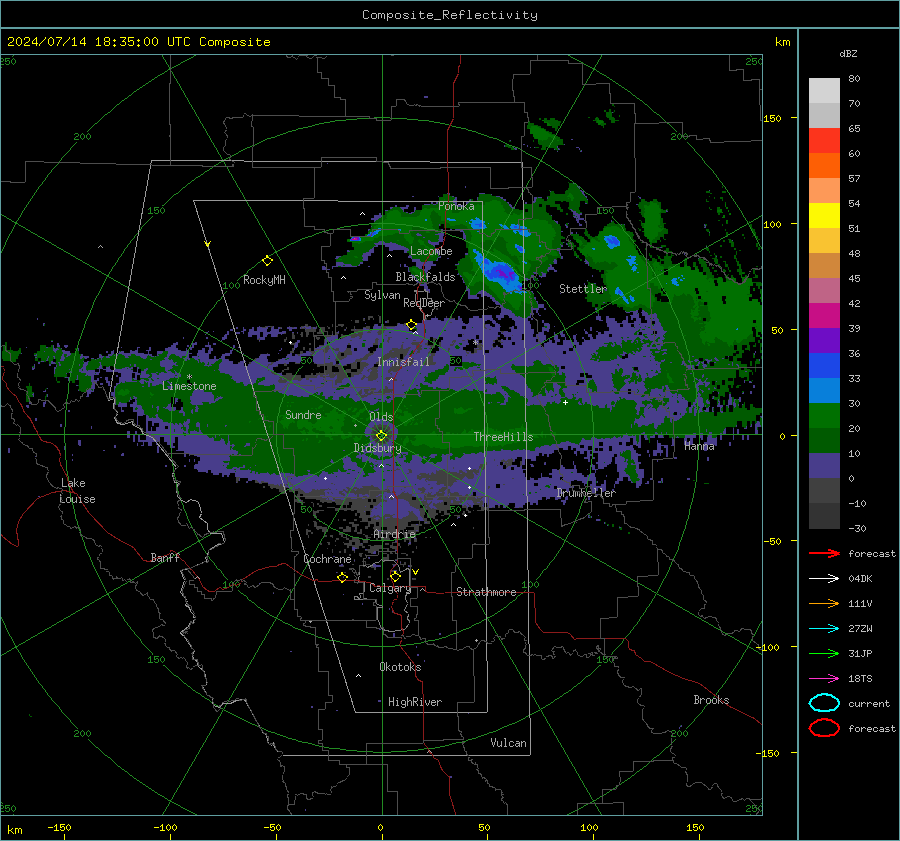Viewport: 900px width, 841px height.
Task: Click the Airdrie label
Action: pyautogui.click(x=394, y=534)
